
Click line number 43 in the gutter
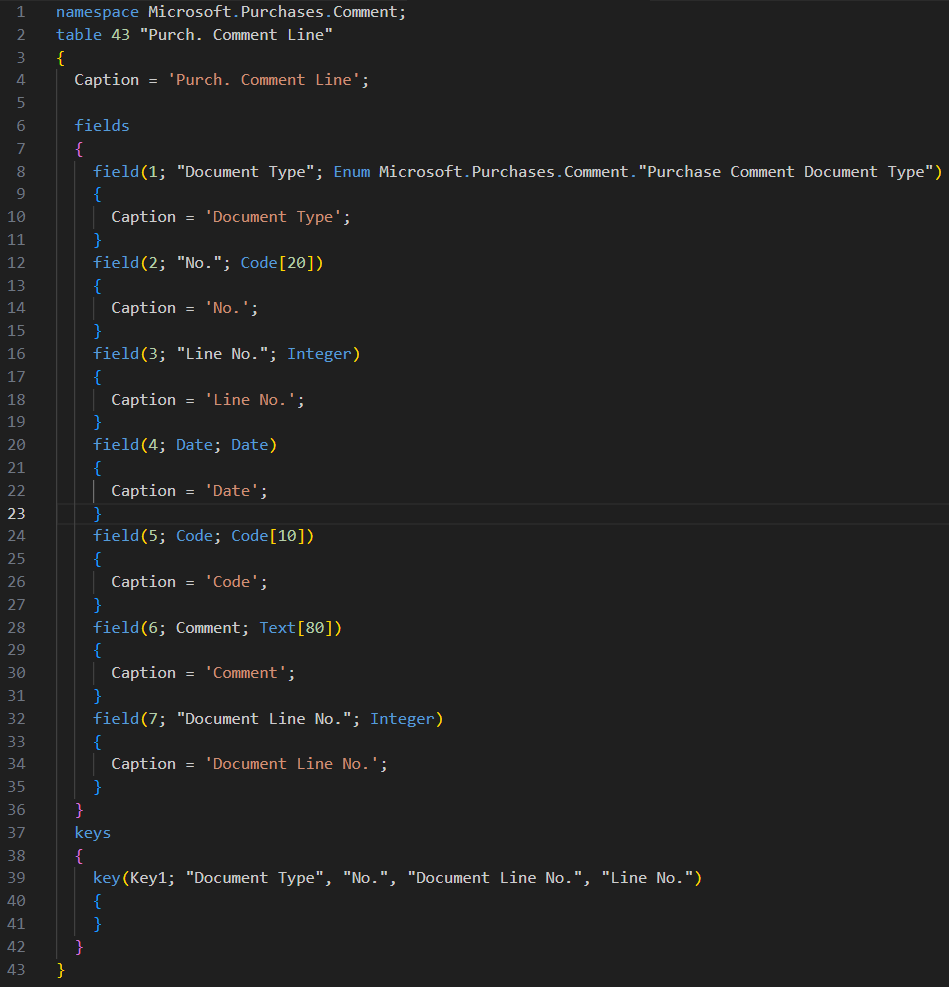18,969
